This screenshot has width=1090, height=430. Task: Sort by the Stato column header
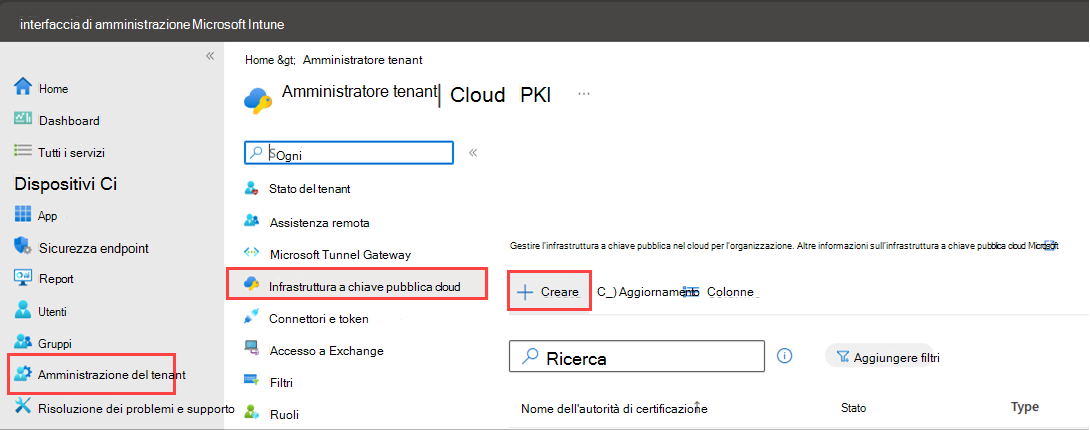pos(853,408)
